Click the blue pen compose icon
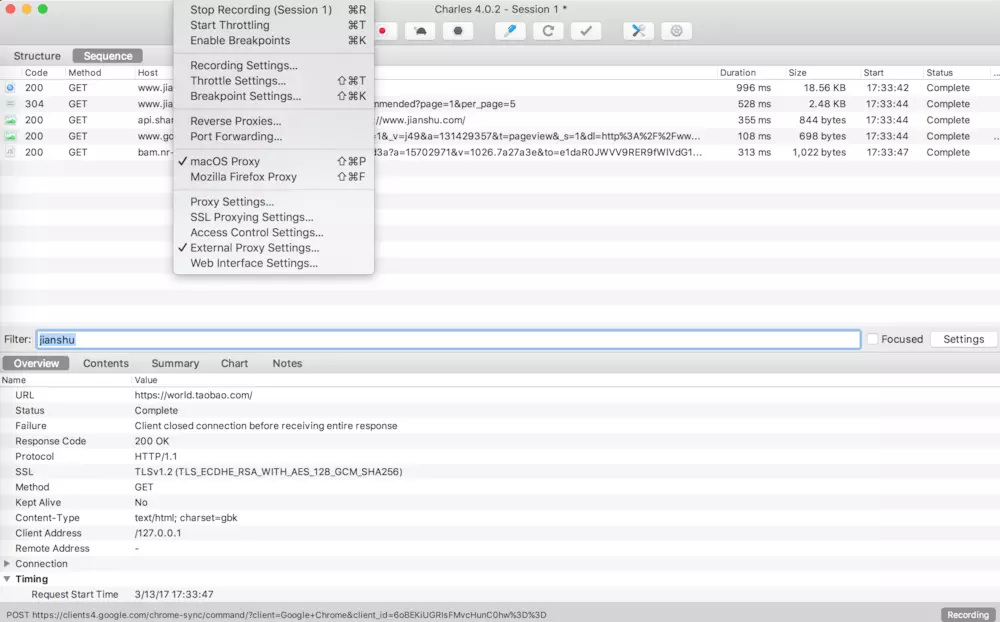Screen dimensions: 1000x622 click(x=510, y=31)
